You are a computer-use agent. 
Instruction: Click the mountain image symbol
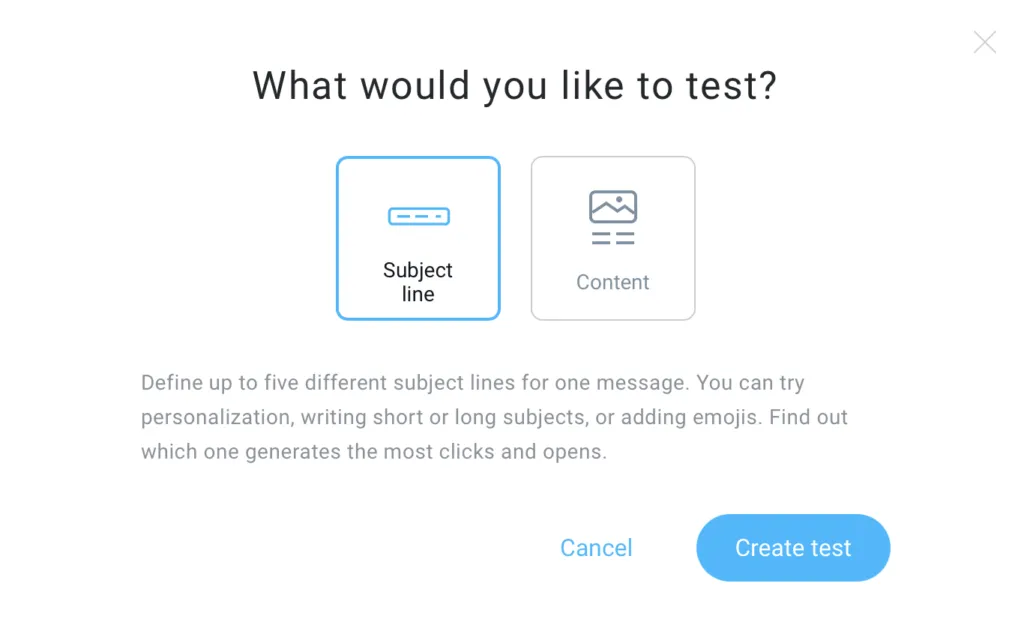(x=613, y=207)
